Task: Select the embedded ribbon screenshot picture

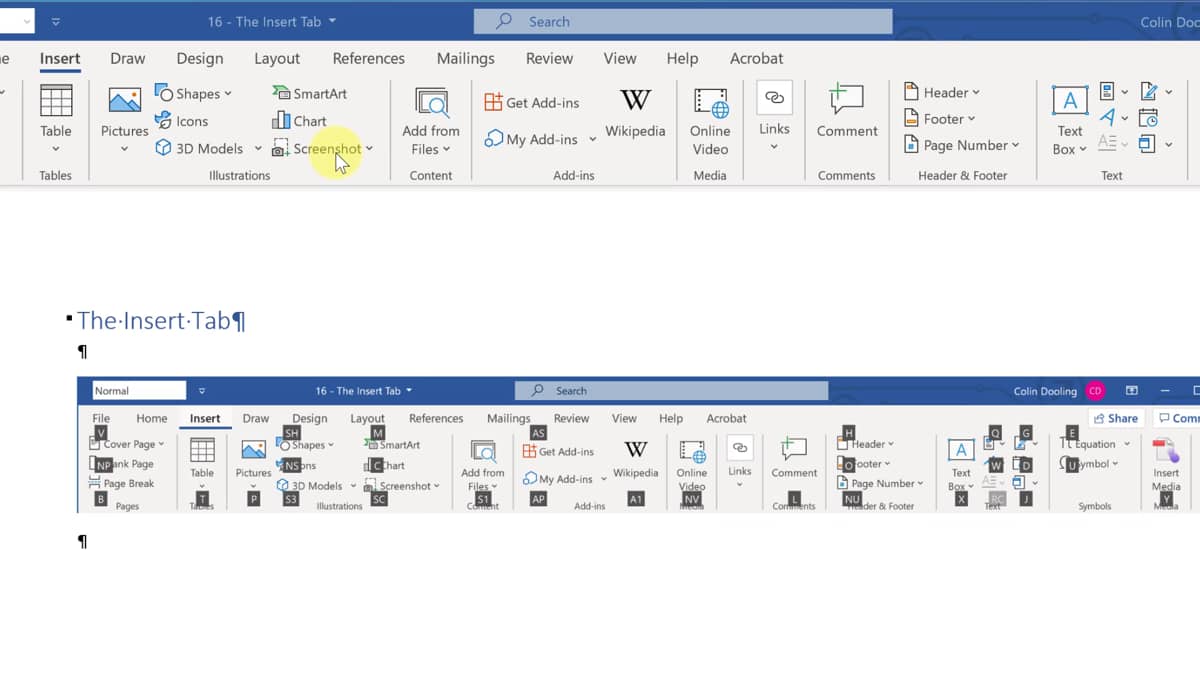Action: pos(638,445)
